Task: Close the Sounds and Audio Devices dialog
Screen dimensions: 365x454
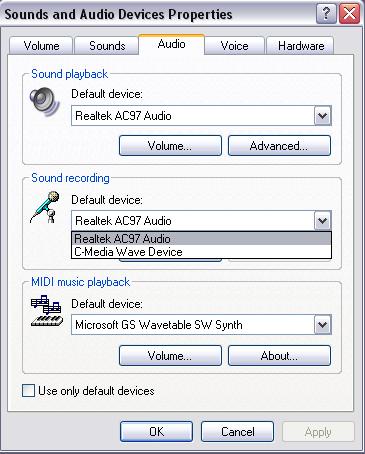Action: (x=349, y=14)
